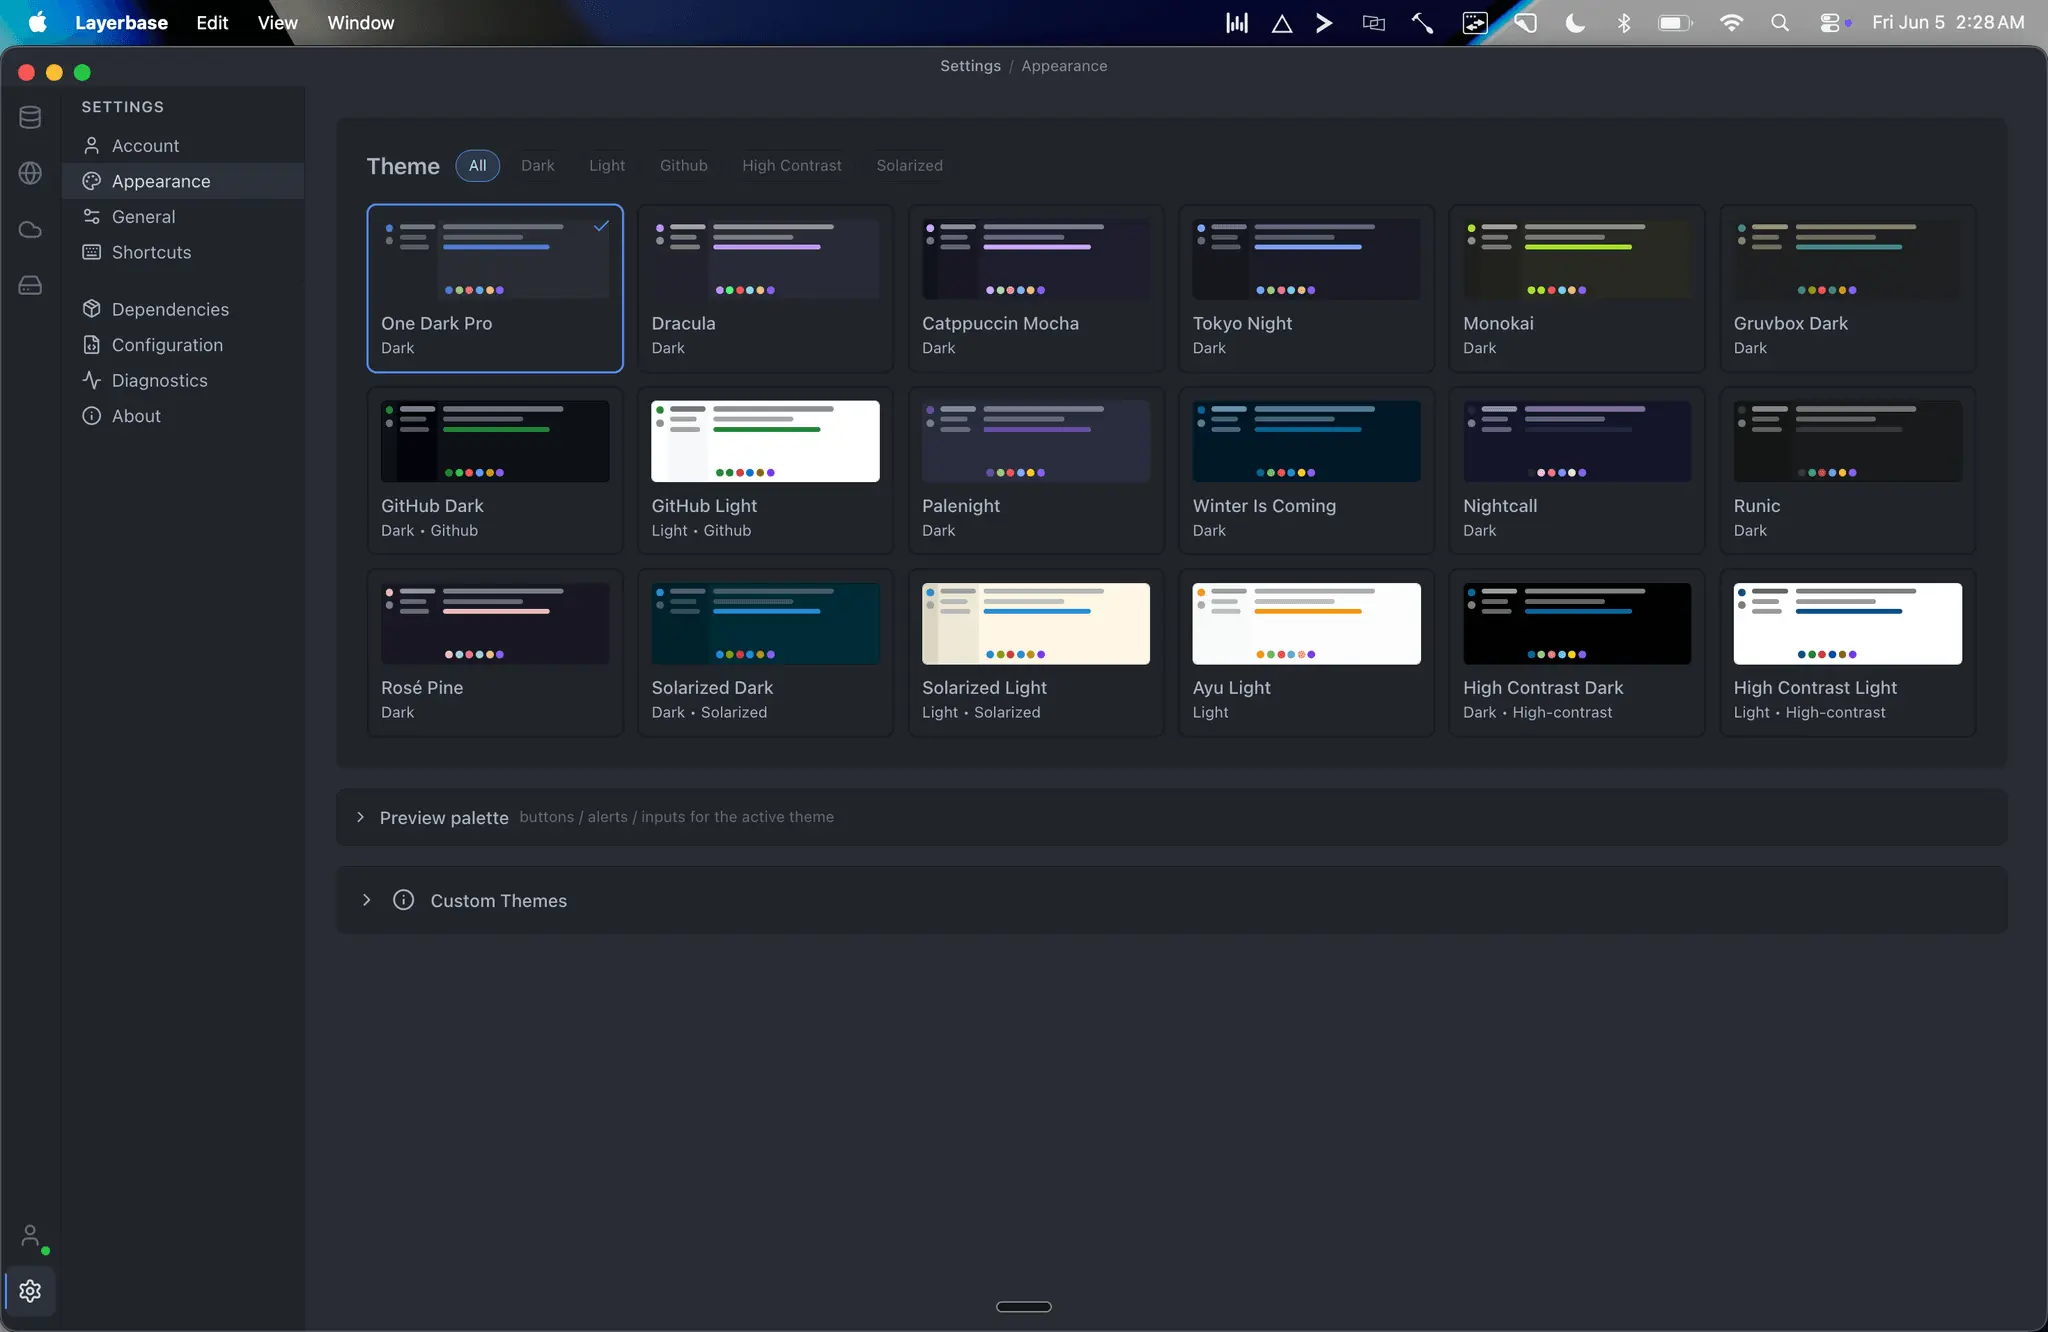Open the globe icon in left rail
The image size is (2048, 1332).
coord(30,173)
